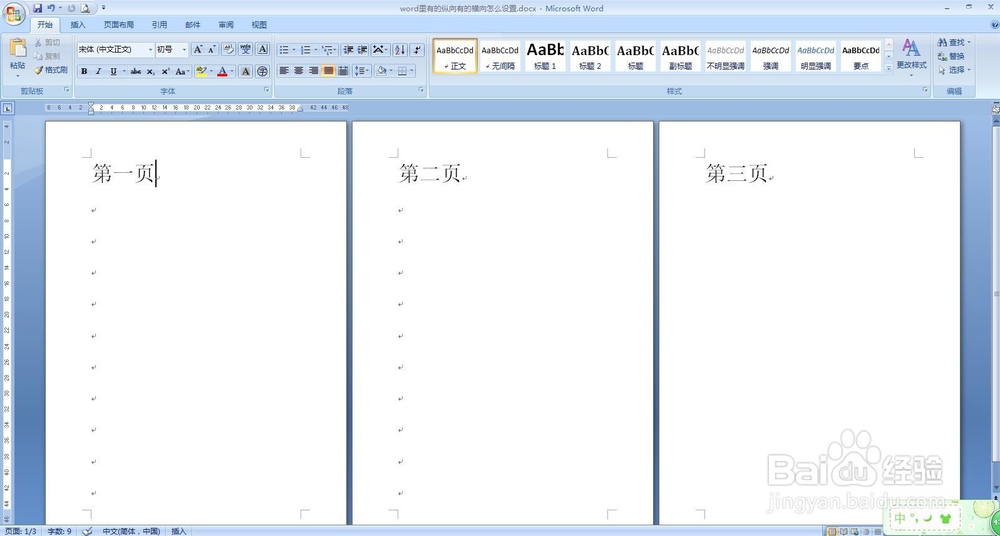Select the 邮件 tab
Image resolution: width=1000 pixels, height=536 pixels.
pyautogui.click(x=193, y=25)
